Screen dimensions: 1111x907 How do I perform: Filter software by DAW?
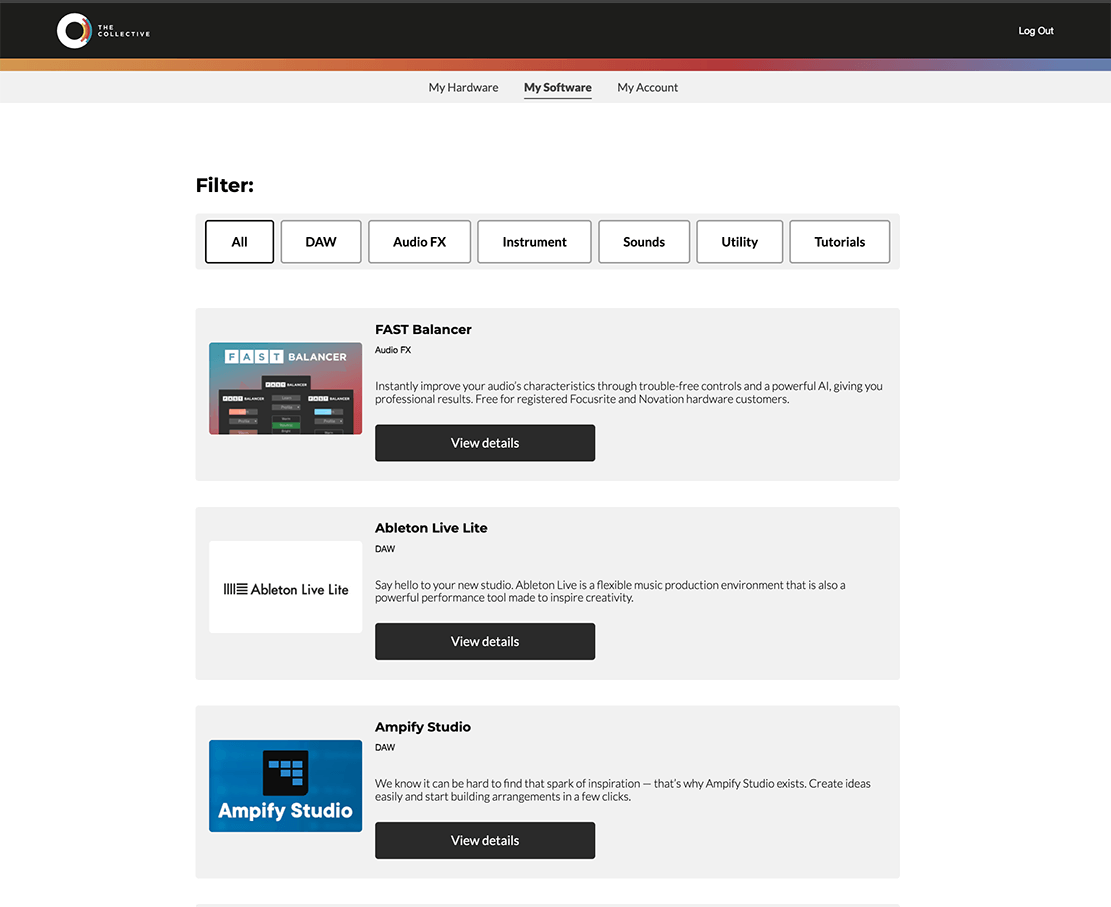(x=320, y=242)
